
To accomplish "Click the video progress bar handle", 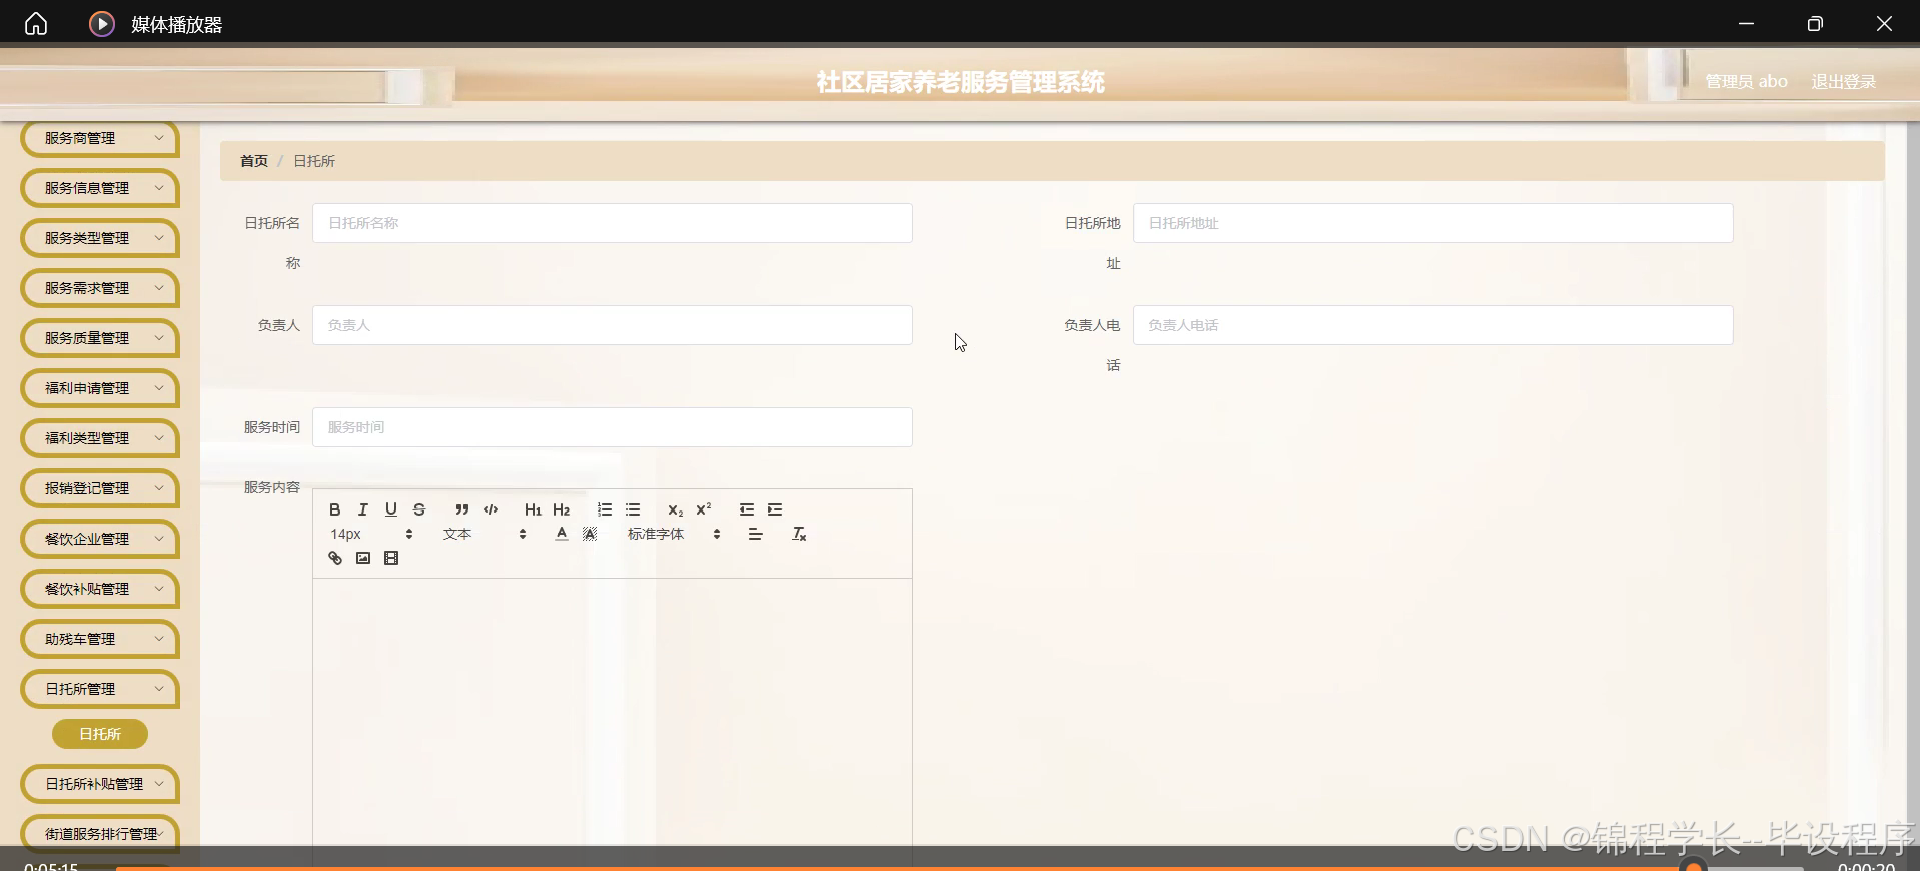I will [x=1694, y=866].
